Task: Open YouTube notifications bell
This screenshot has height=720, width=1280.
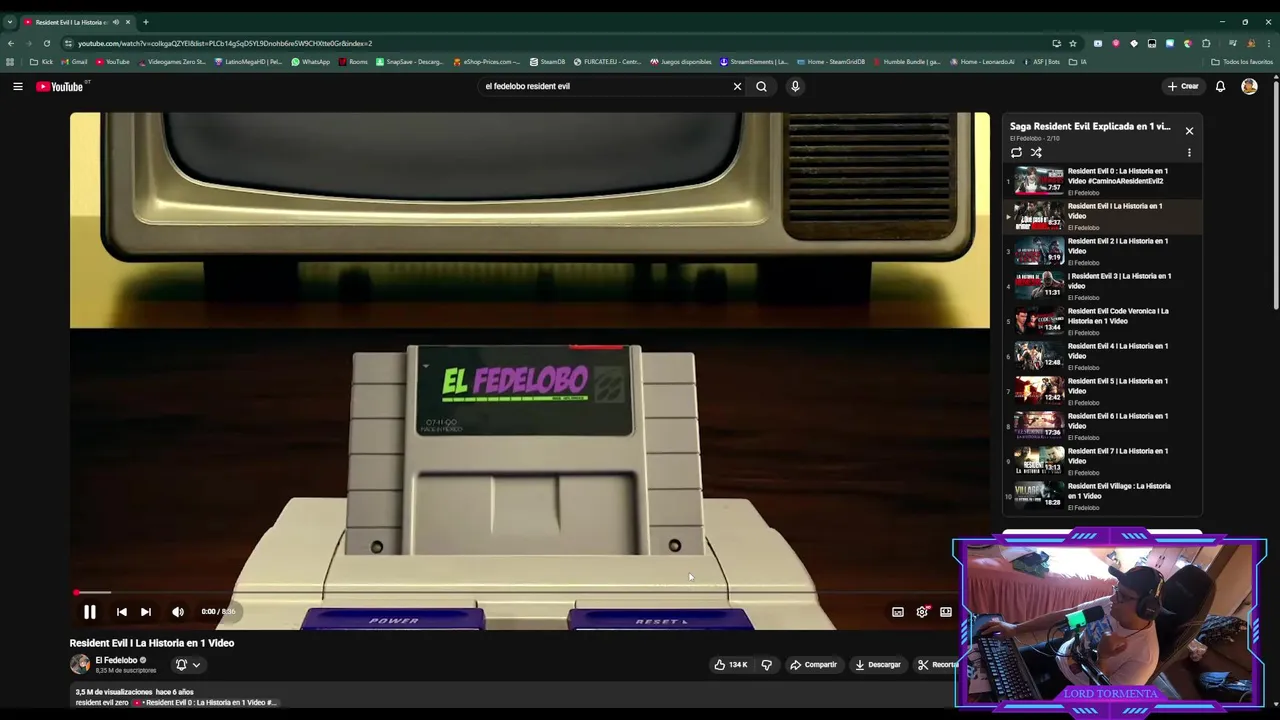Action: point(1220,86)
